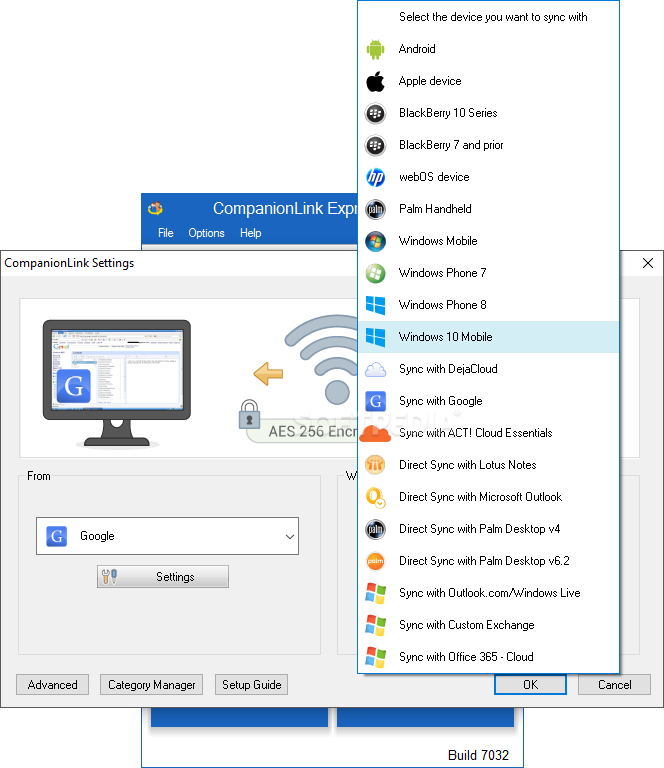Choose Windows 10 Mobile entry
Screen dimensions: 664x768
(x=489, y=337)
